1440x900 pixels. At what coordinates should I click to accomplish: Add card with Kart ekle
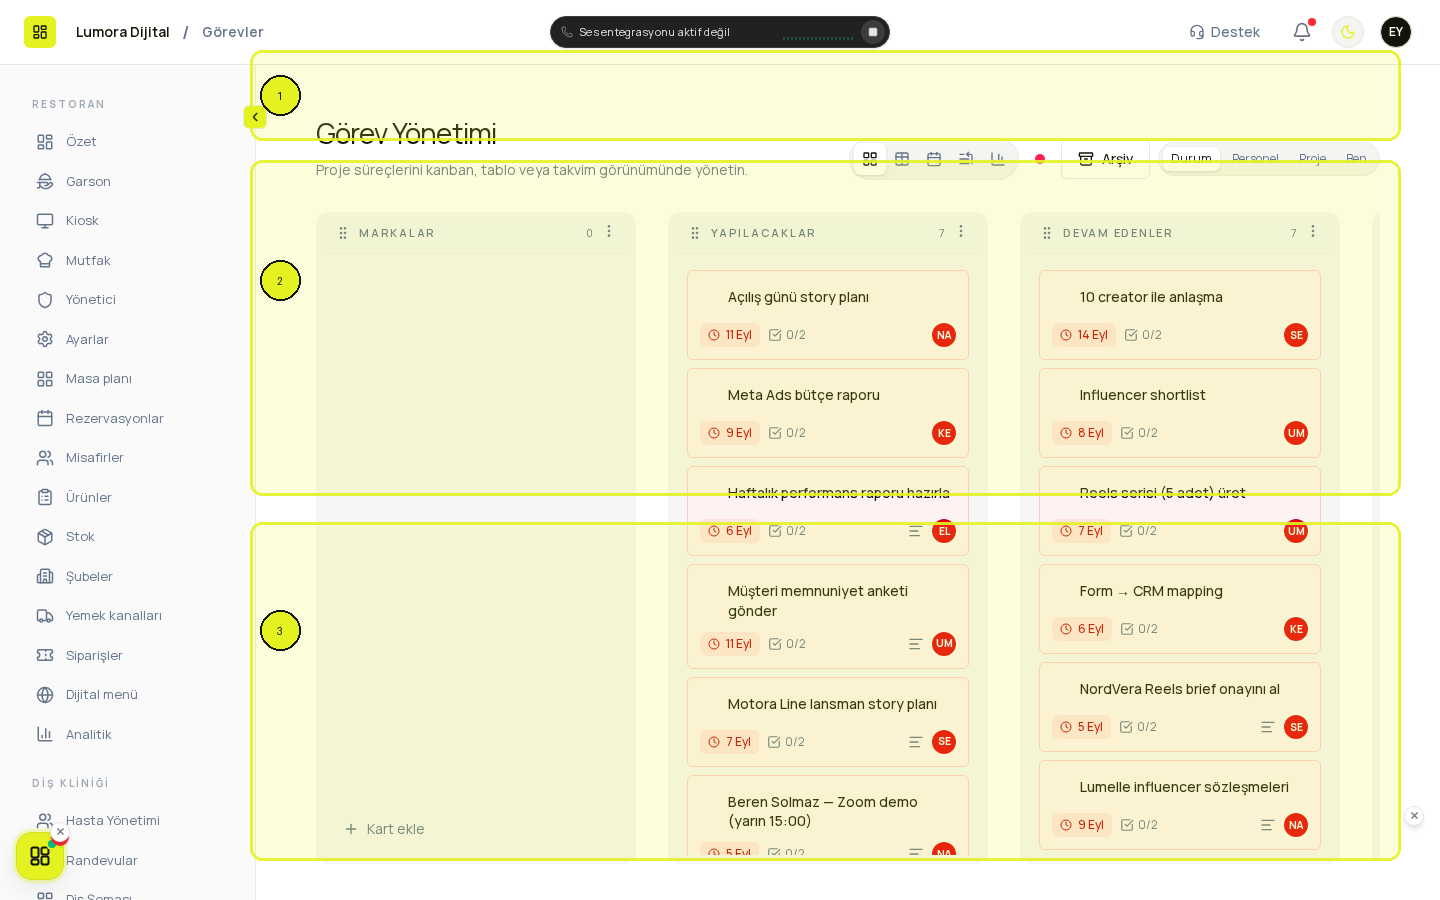pyautogui.click(x=385, y=829)
